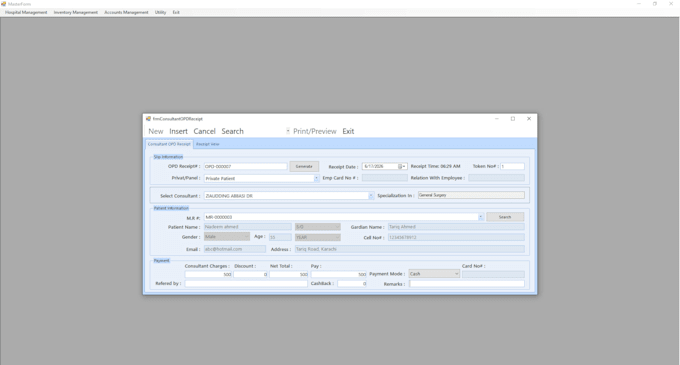Click the Card No# field

[x=493, y=274]
